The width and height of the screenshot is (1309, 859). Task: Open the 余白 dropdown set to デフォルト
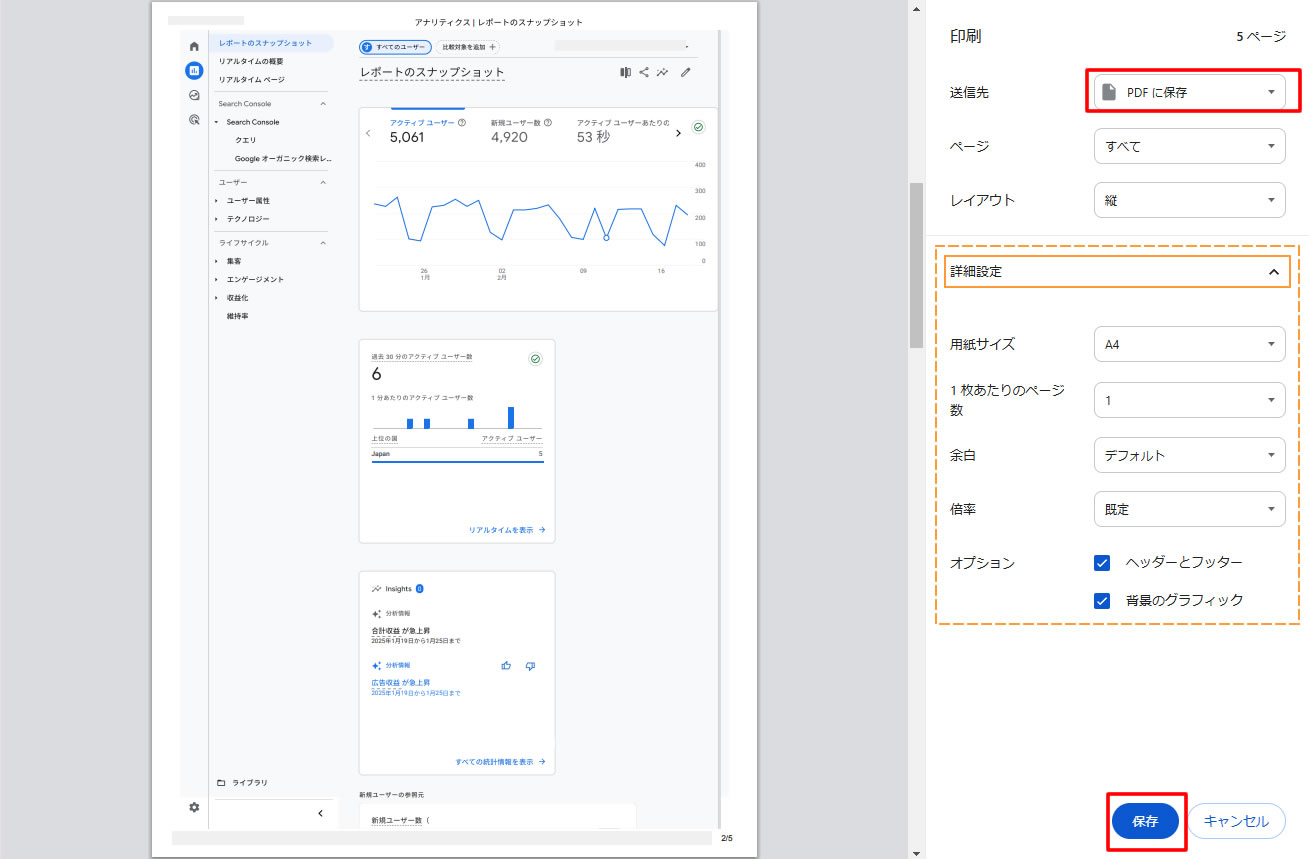point(1190,455)
